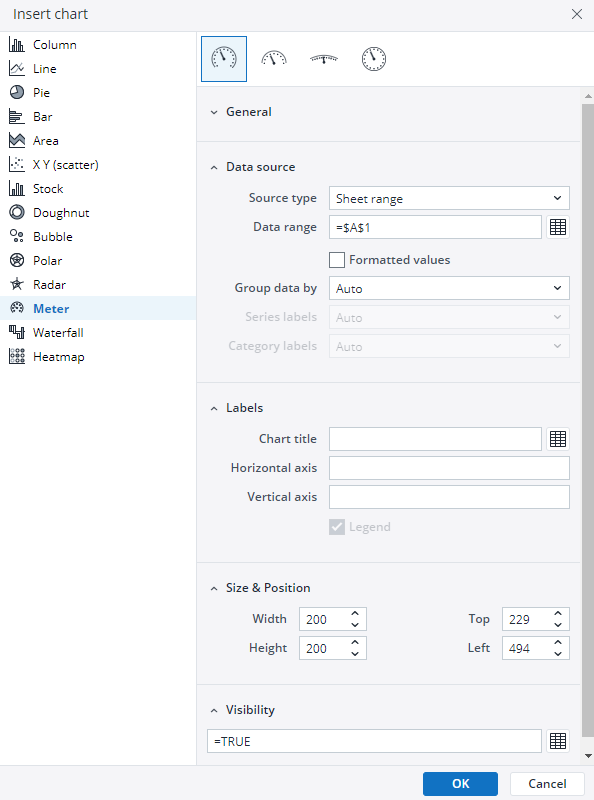Open range picker for Chart title

(558, 439)
